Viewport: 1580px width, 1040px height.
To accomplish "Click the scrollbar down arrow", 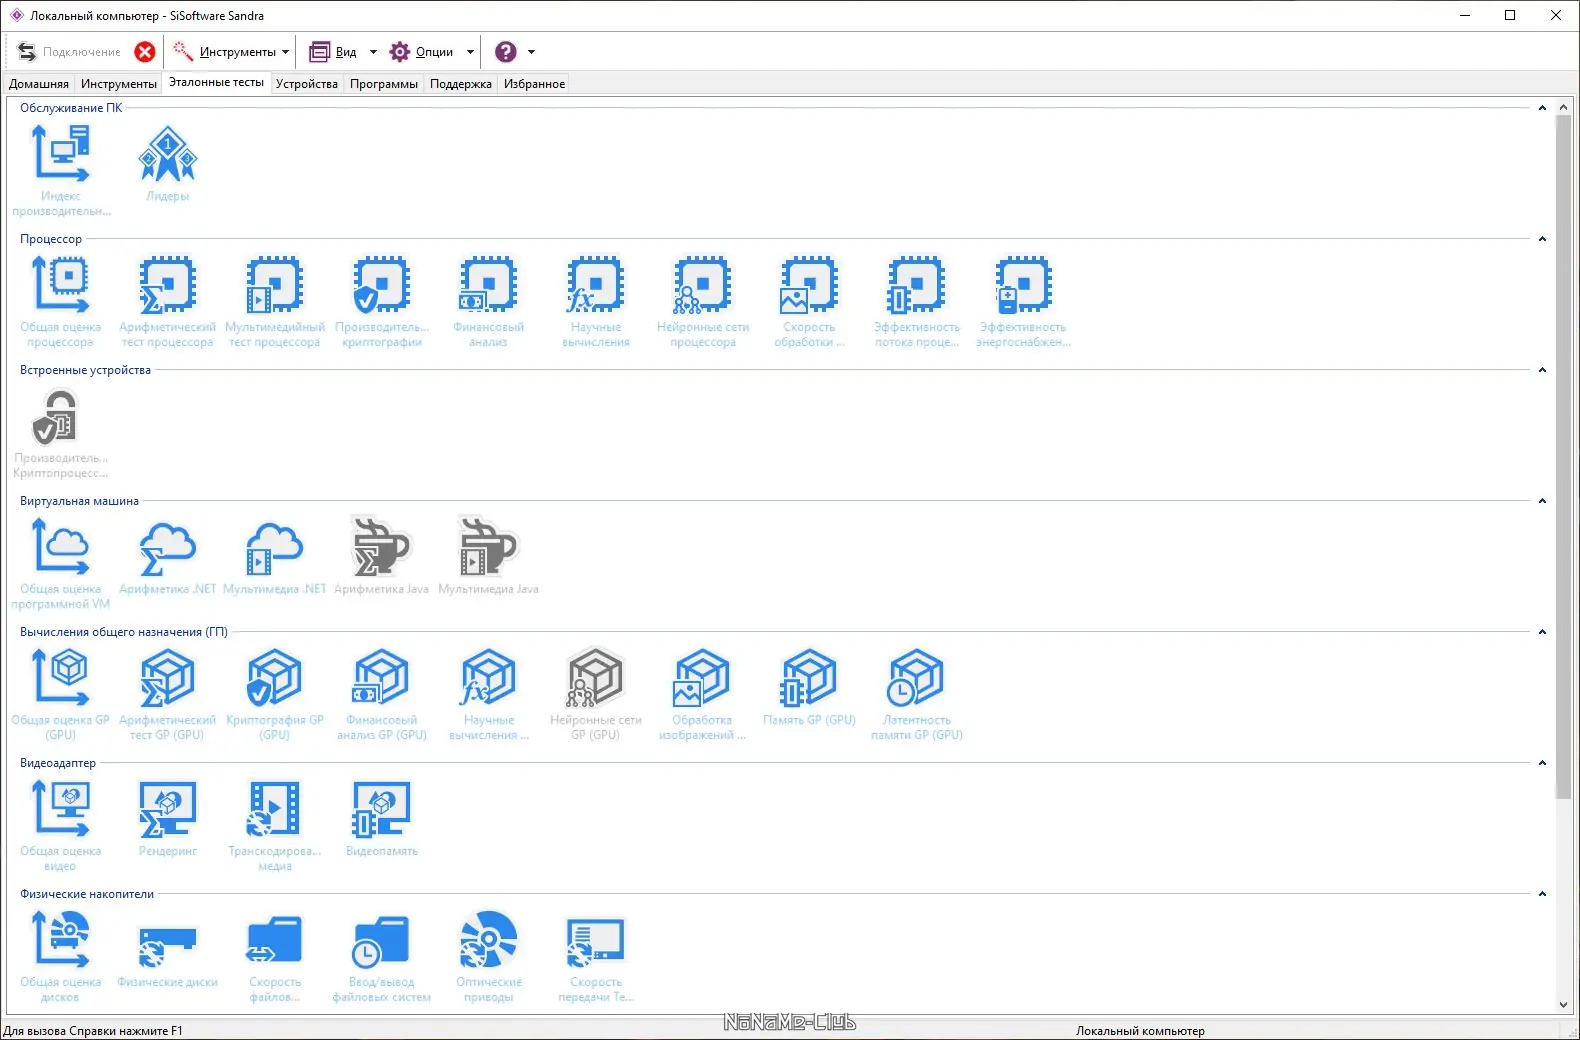I will tap(1564, 1005).
